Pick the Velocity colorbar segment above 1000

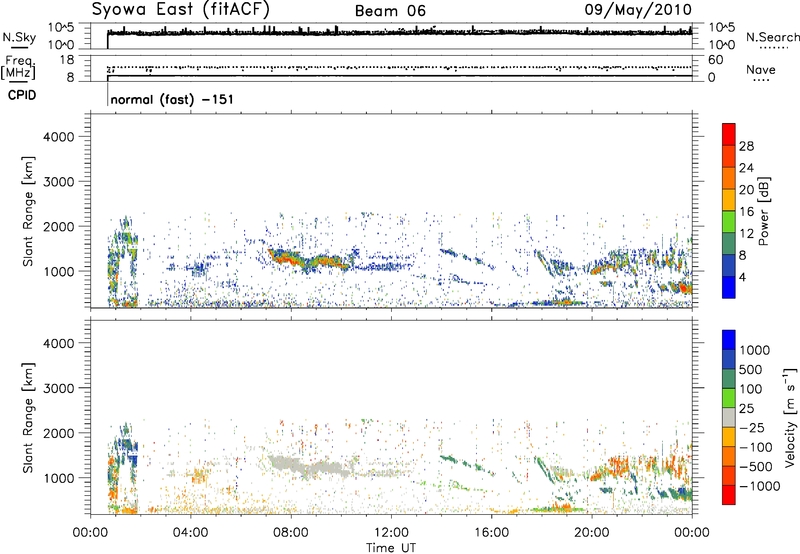click(x=729, y=340)
